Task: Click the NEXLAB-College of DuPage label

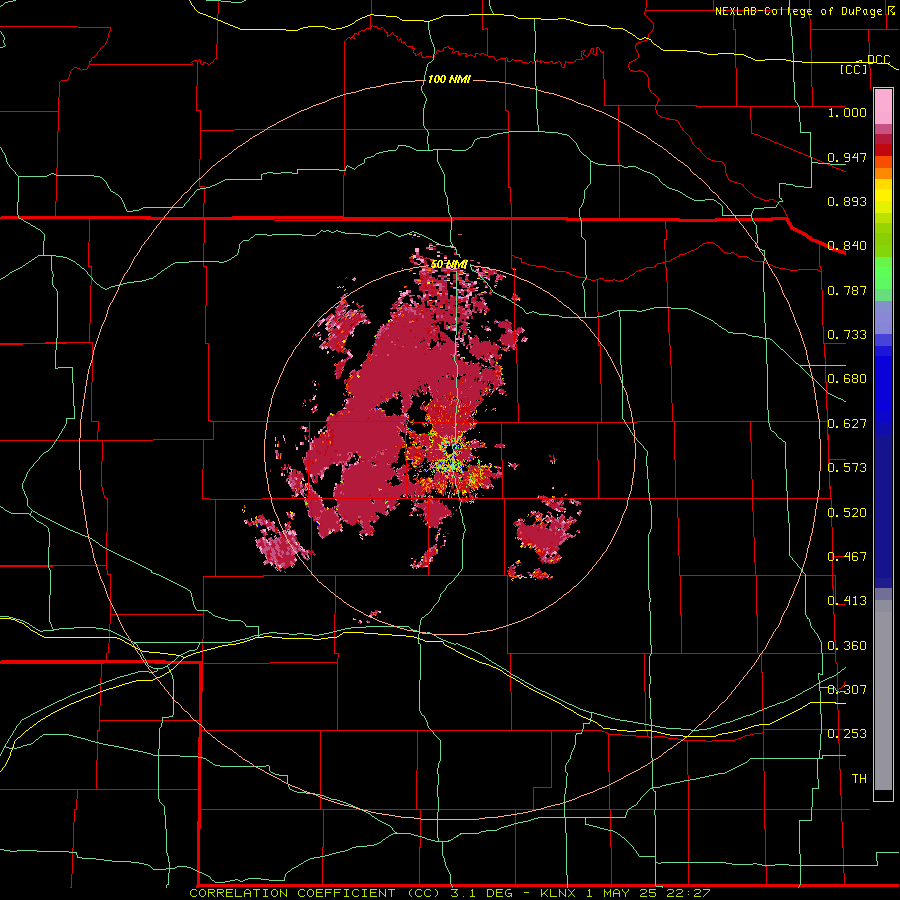Action: 800,11
